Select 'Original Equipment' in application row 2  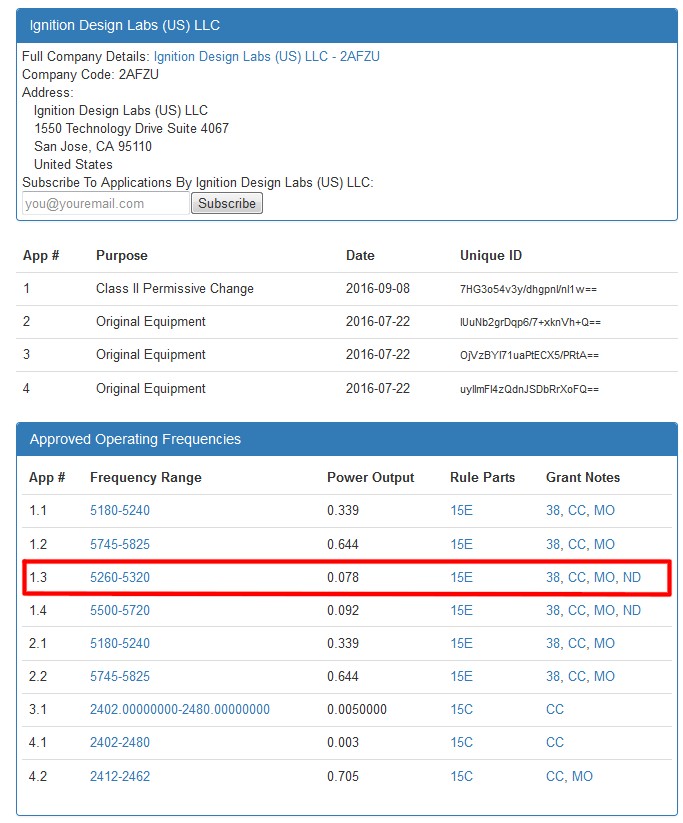coord(151,322)
